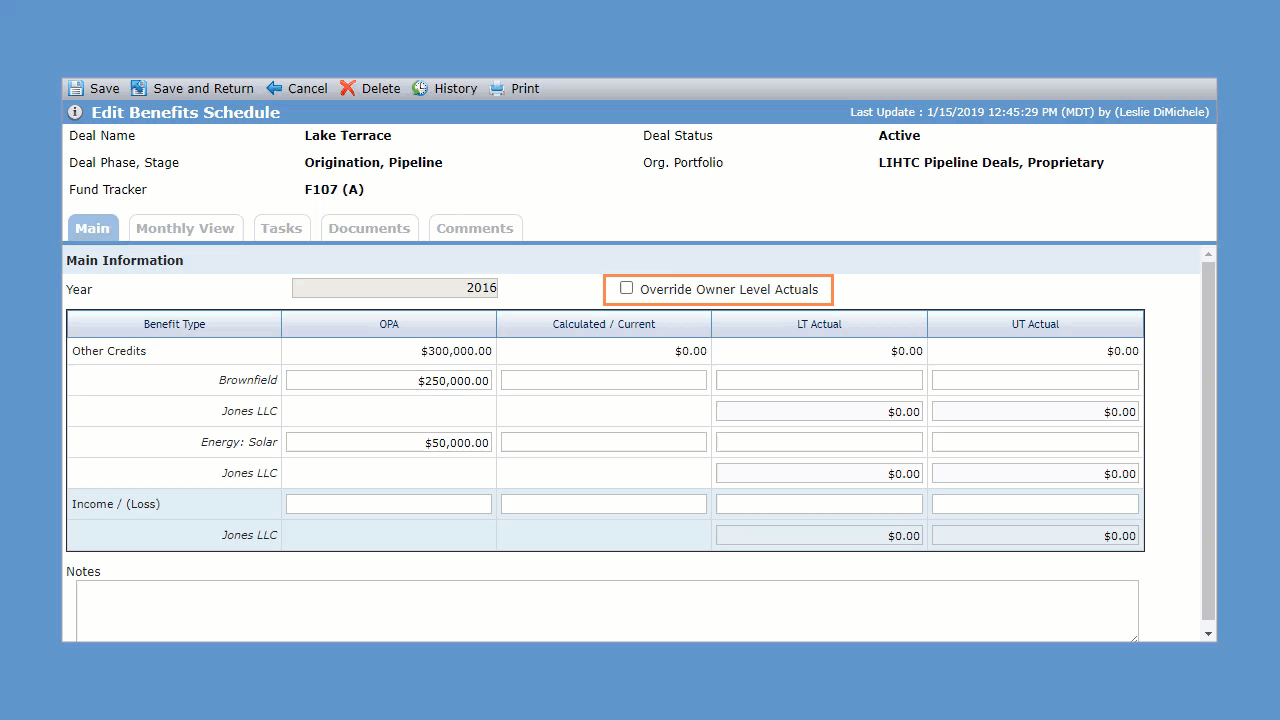Switch to the Monthly View tab
This screenshot has width=1280, height=720.
tap(185, 228)
